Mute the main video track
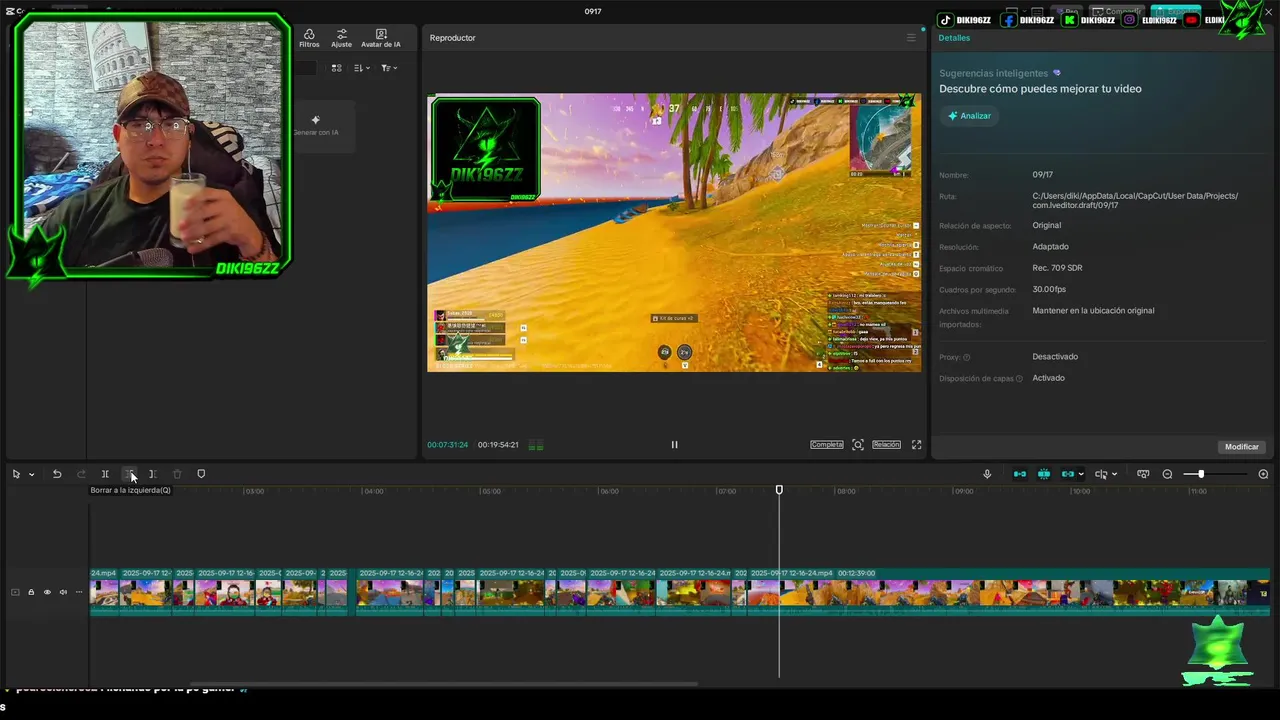The height and width of the screenshot is (720, 1280). [x=63, y=592]
